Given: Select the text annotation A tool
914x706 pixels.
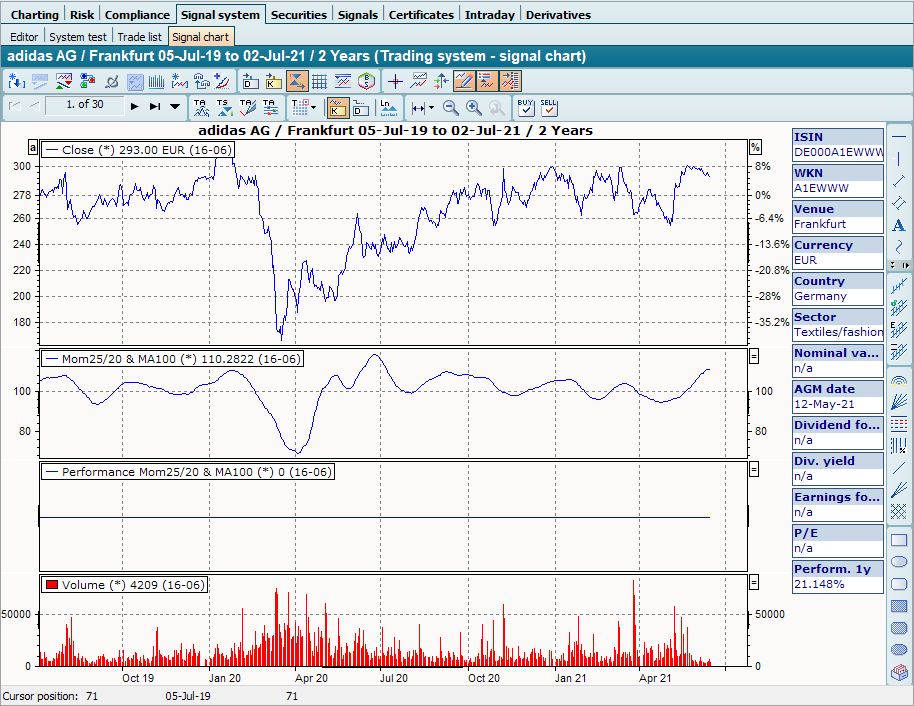Looking at the screenshot, I should pos(899,225).
